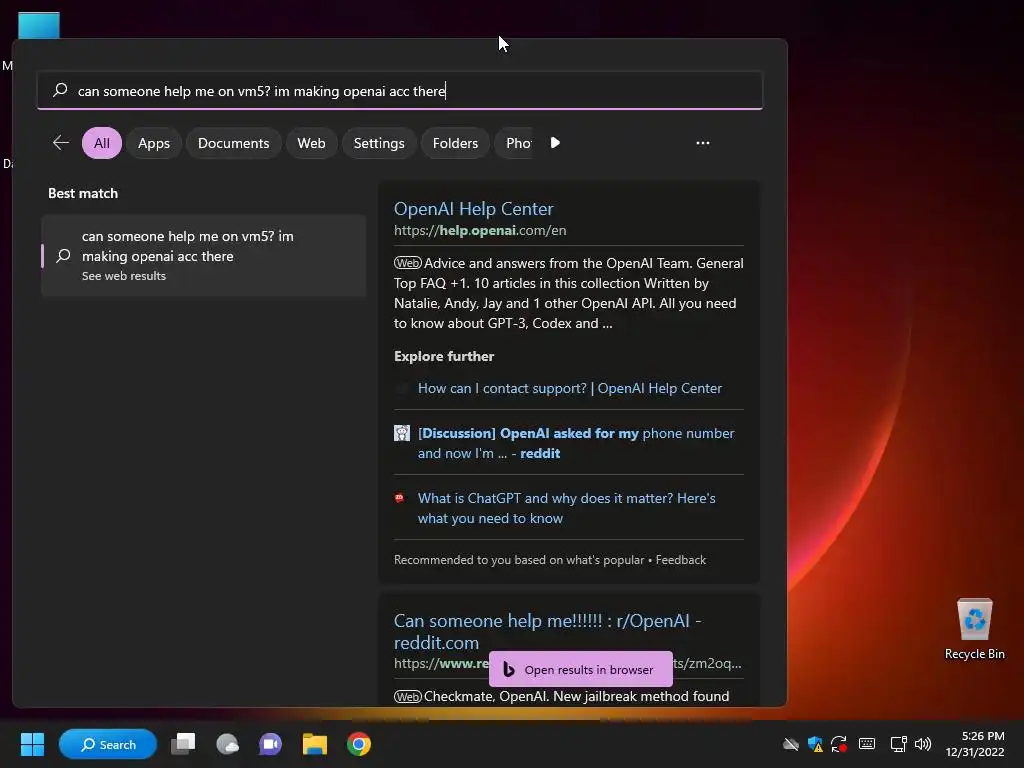This screenshot has height=768, width=1024.
Task: Open the OpenAI Help Center title link
Action: [473, 209]
